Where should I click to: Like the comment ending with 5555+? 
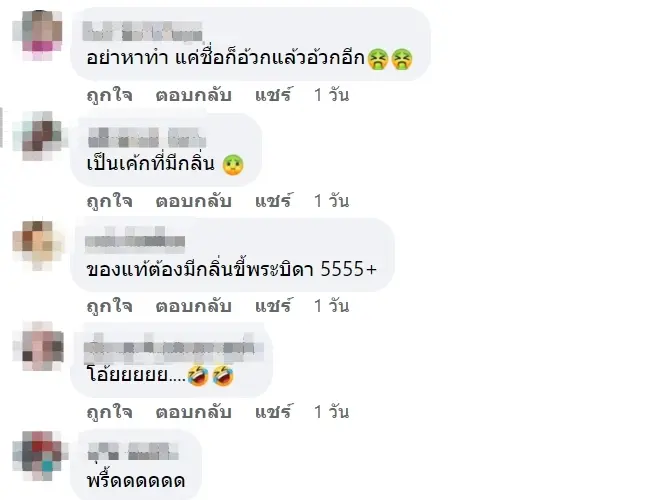tap(109, 306)
